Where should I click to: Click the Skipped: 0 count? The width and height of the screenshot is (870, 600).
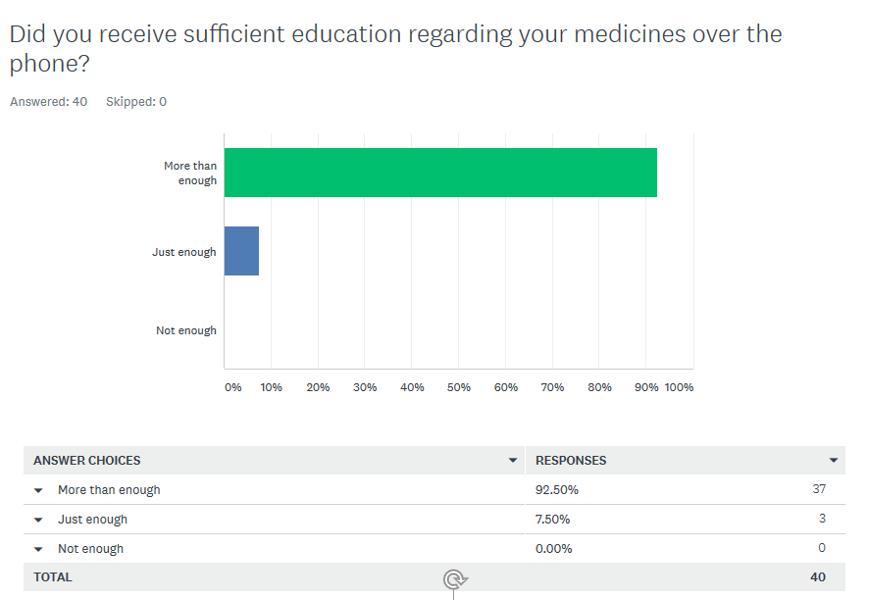click(136, 102)
